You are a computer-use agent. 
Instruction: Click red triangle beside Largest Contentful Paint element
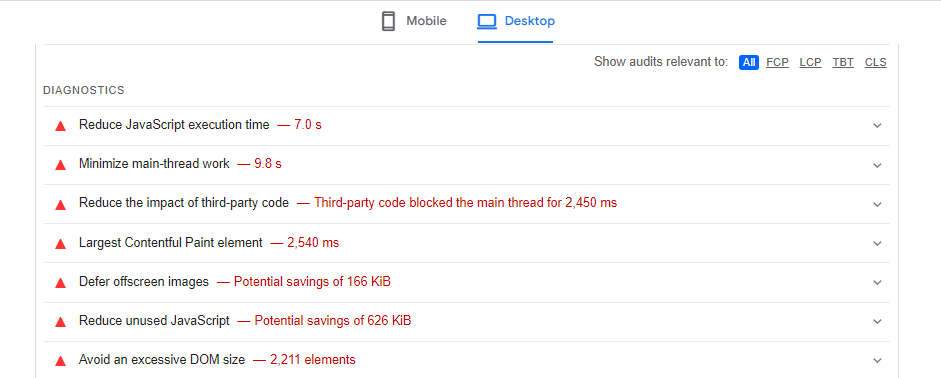click(x=60, y=244)
